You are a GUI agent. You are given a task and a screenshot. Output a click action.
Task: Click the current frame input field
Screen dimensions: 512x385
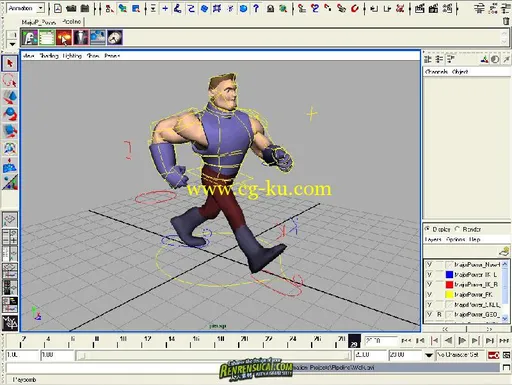(380, 341)
